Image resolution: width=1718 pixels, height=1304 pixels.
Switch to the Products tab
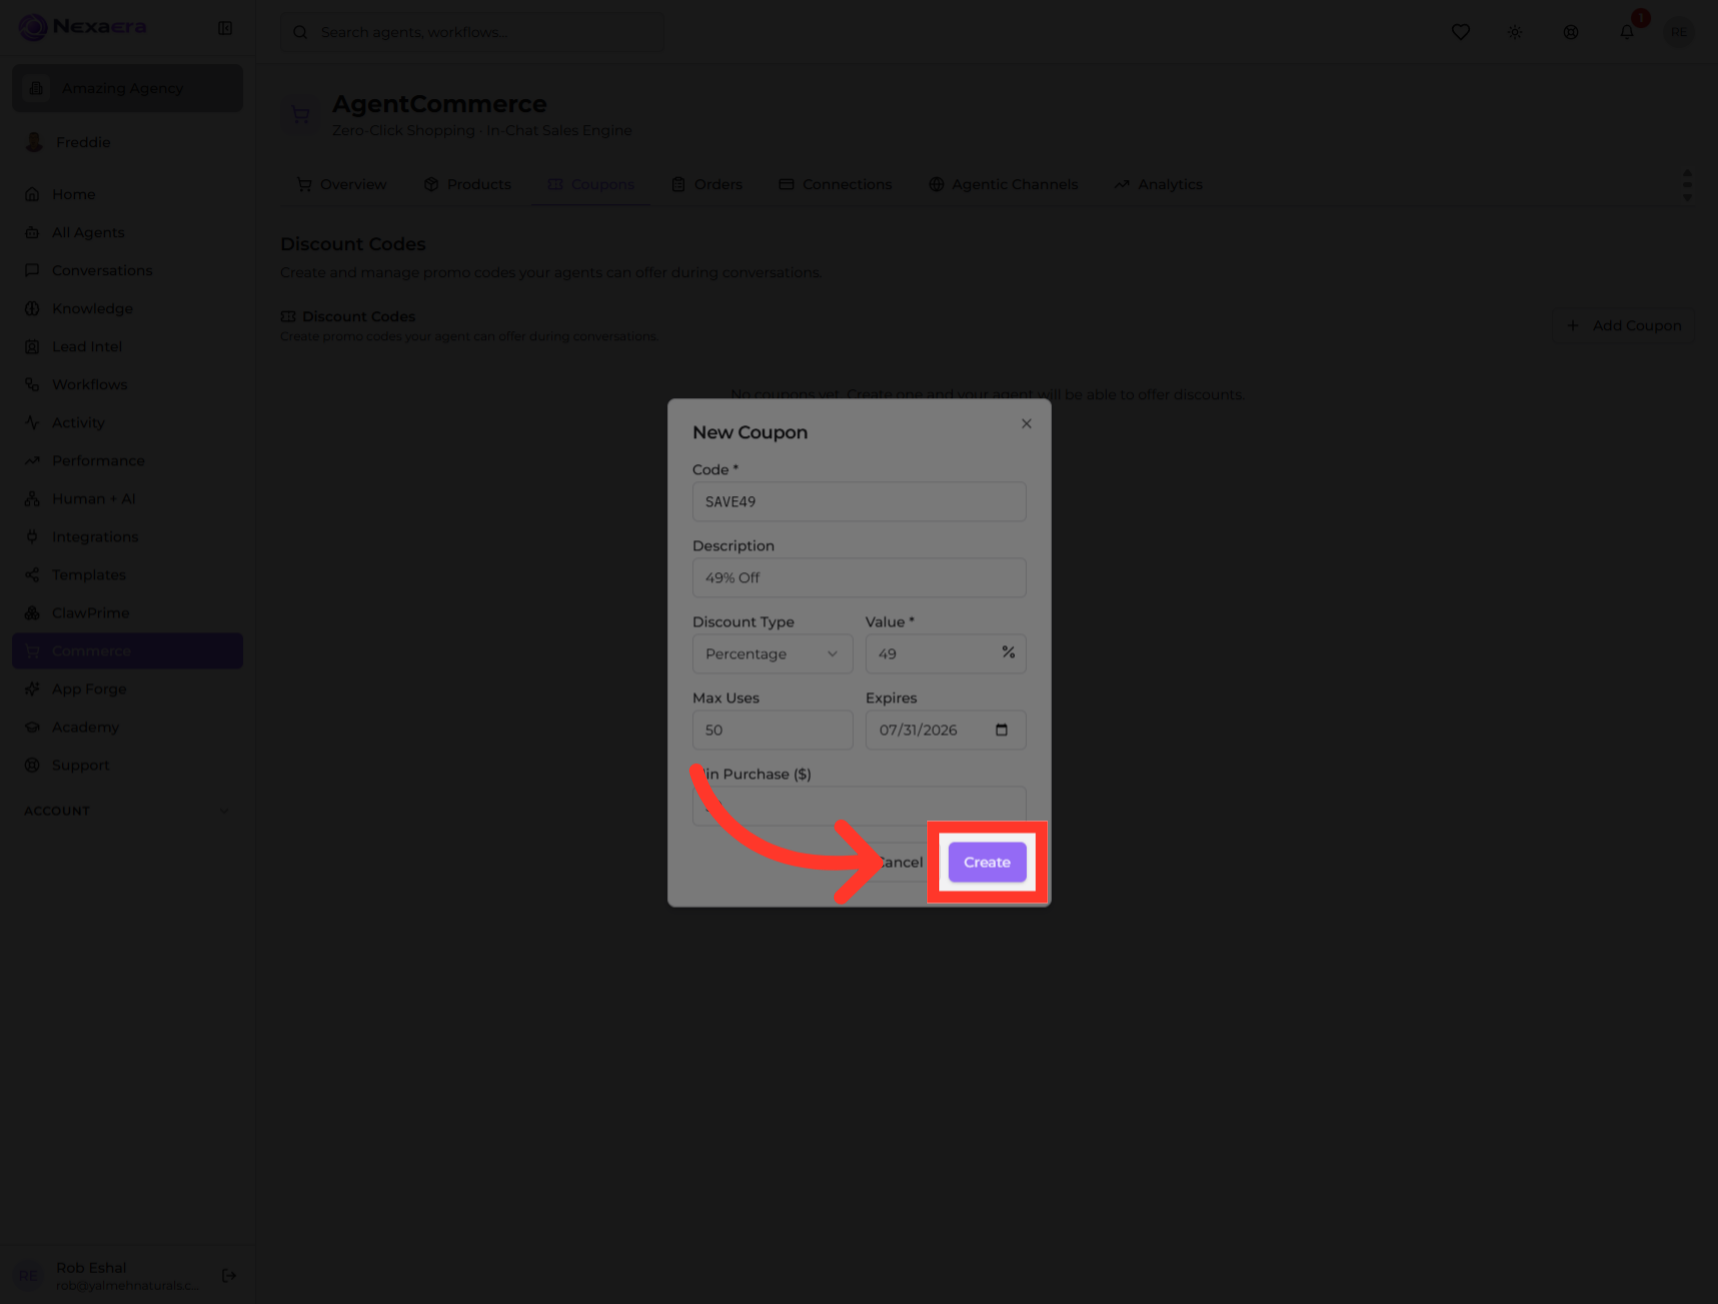tap(467, 185)
